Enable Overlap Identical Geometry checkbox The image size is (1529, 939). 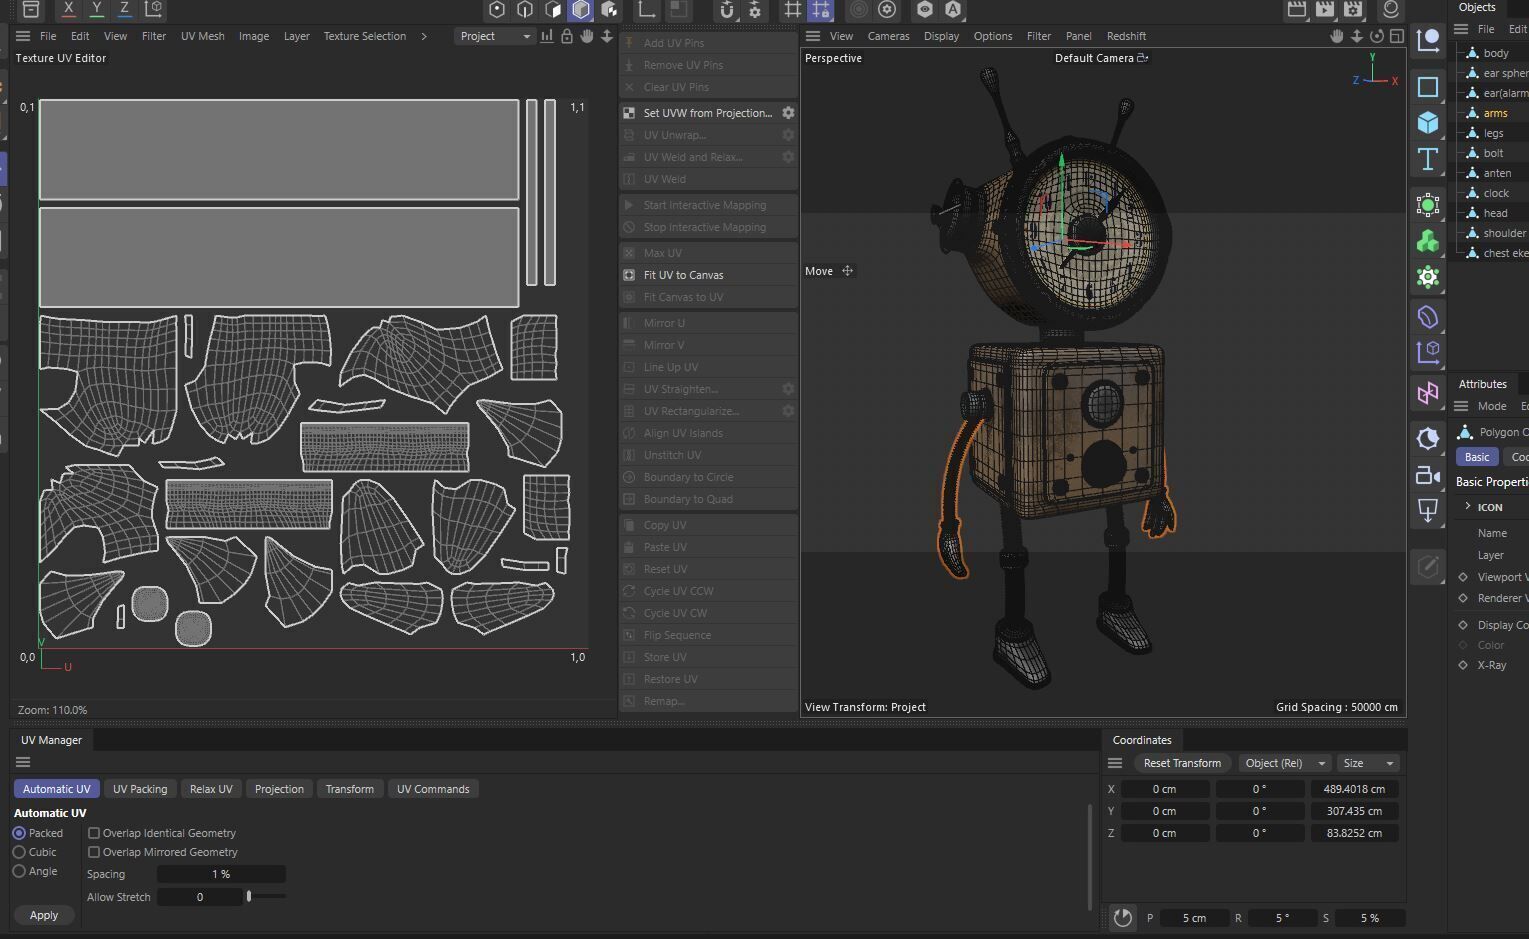94,833
